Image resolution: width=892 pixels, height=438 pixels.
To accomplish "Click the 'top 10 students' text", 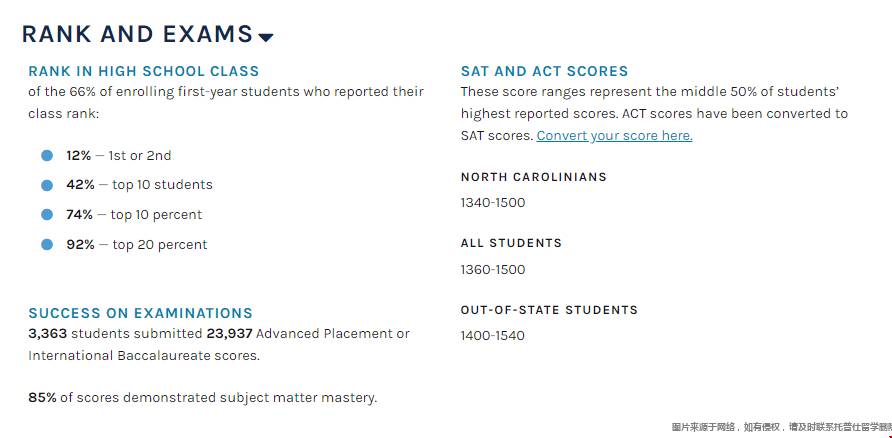I will click(162, 185).
